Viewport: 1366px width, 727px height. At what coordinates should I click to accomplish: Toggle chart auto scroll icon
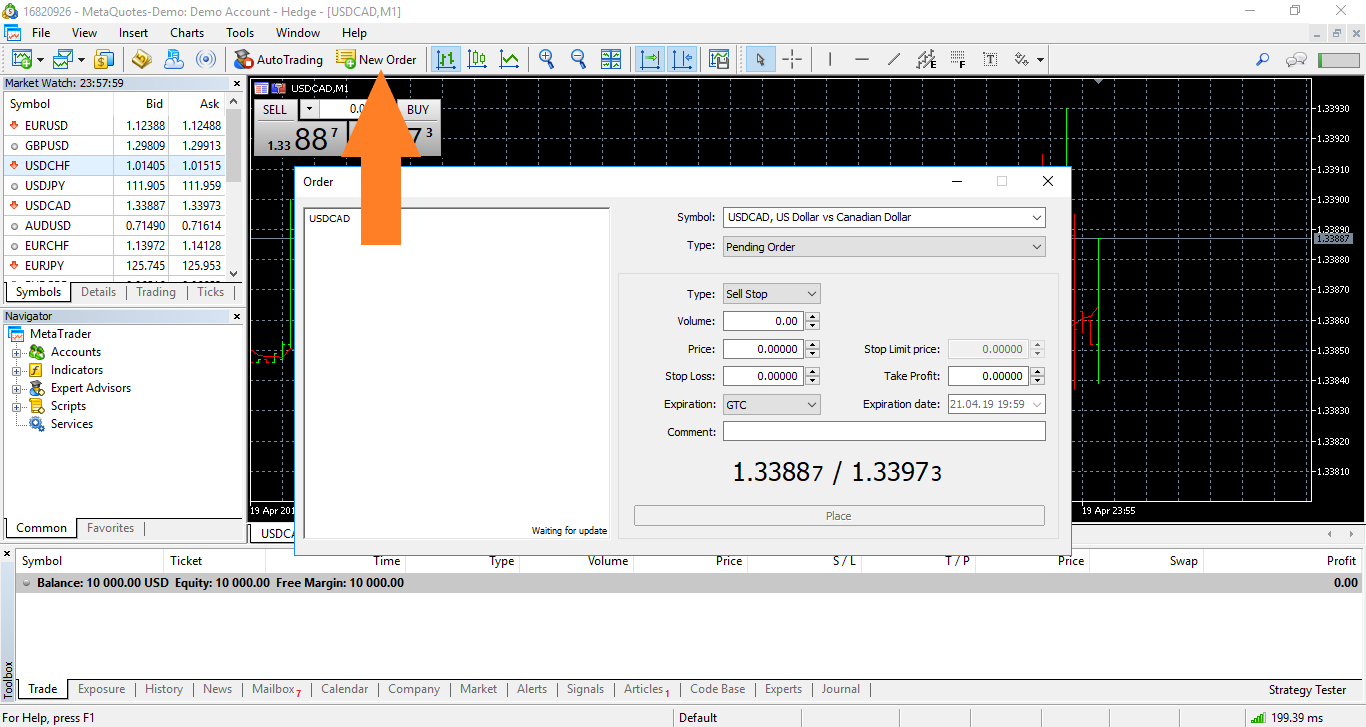point(651,59)
